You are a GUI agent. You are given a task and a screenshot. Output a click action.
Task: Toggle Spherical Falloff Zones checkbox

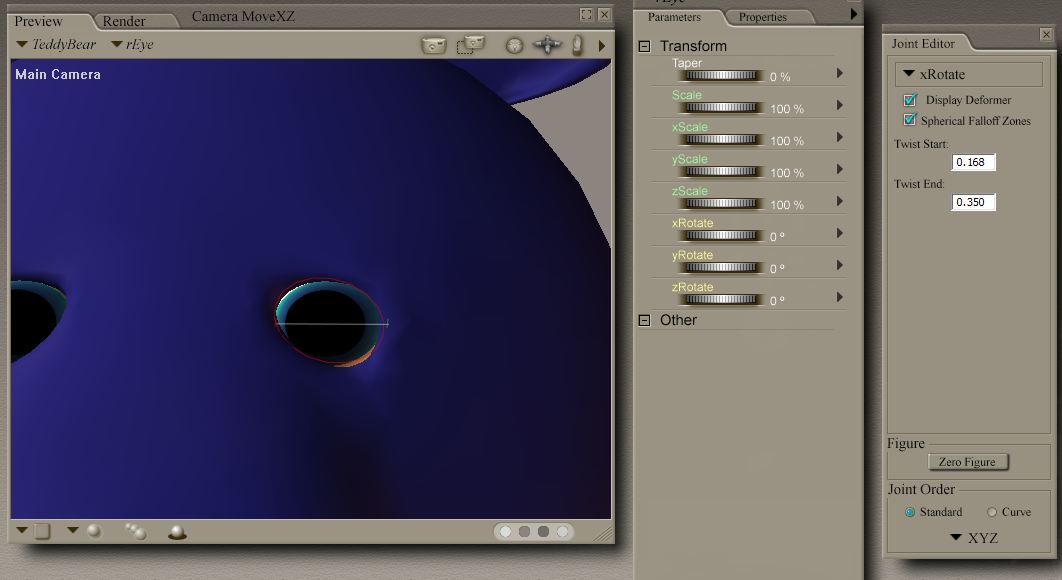(910, 120)
